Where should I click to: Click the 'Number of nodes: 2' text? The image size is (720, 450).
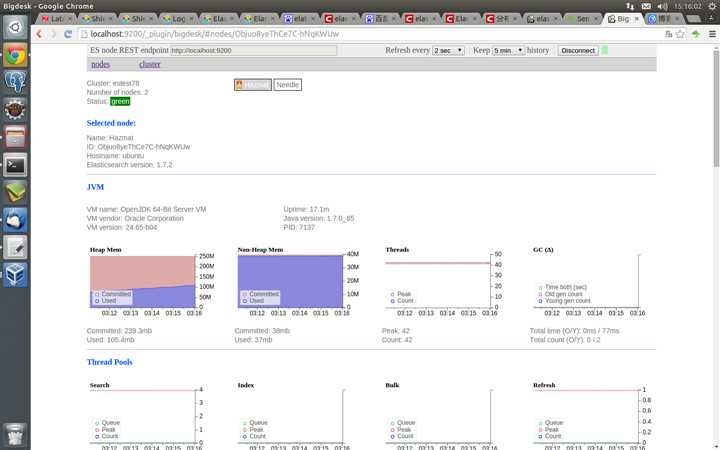coord(118,92)
